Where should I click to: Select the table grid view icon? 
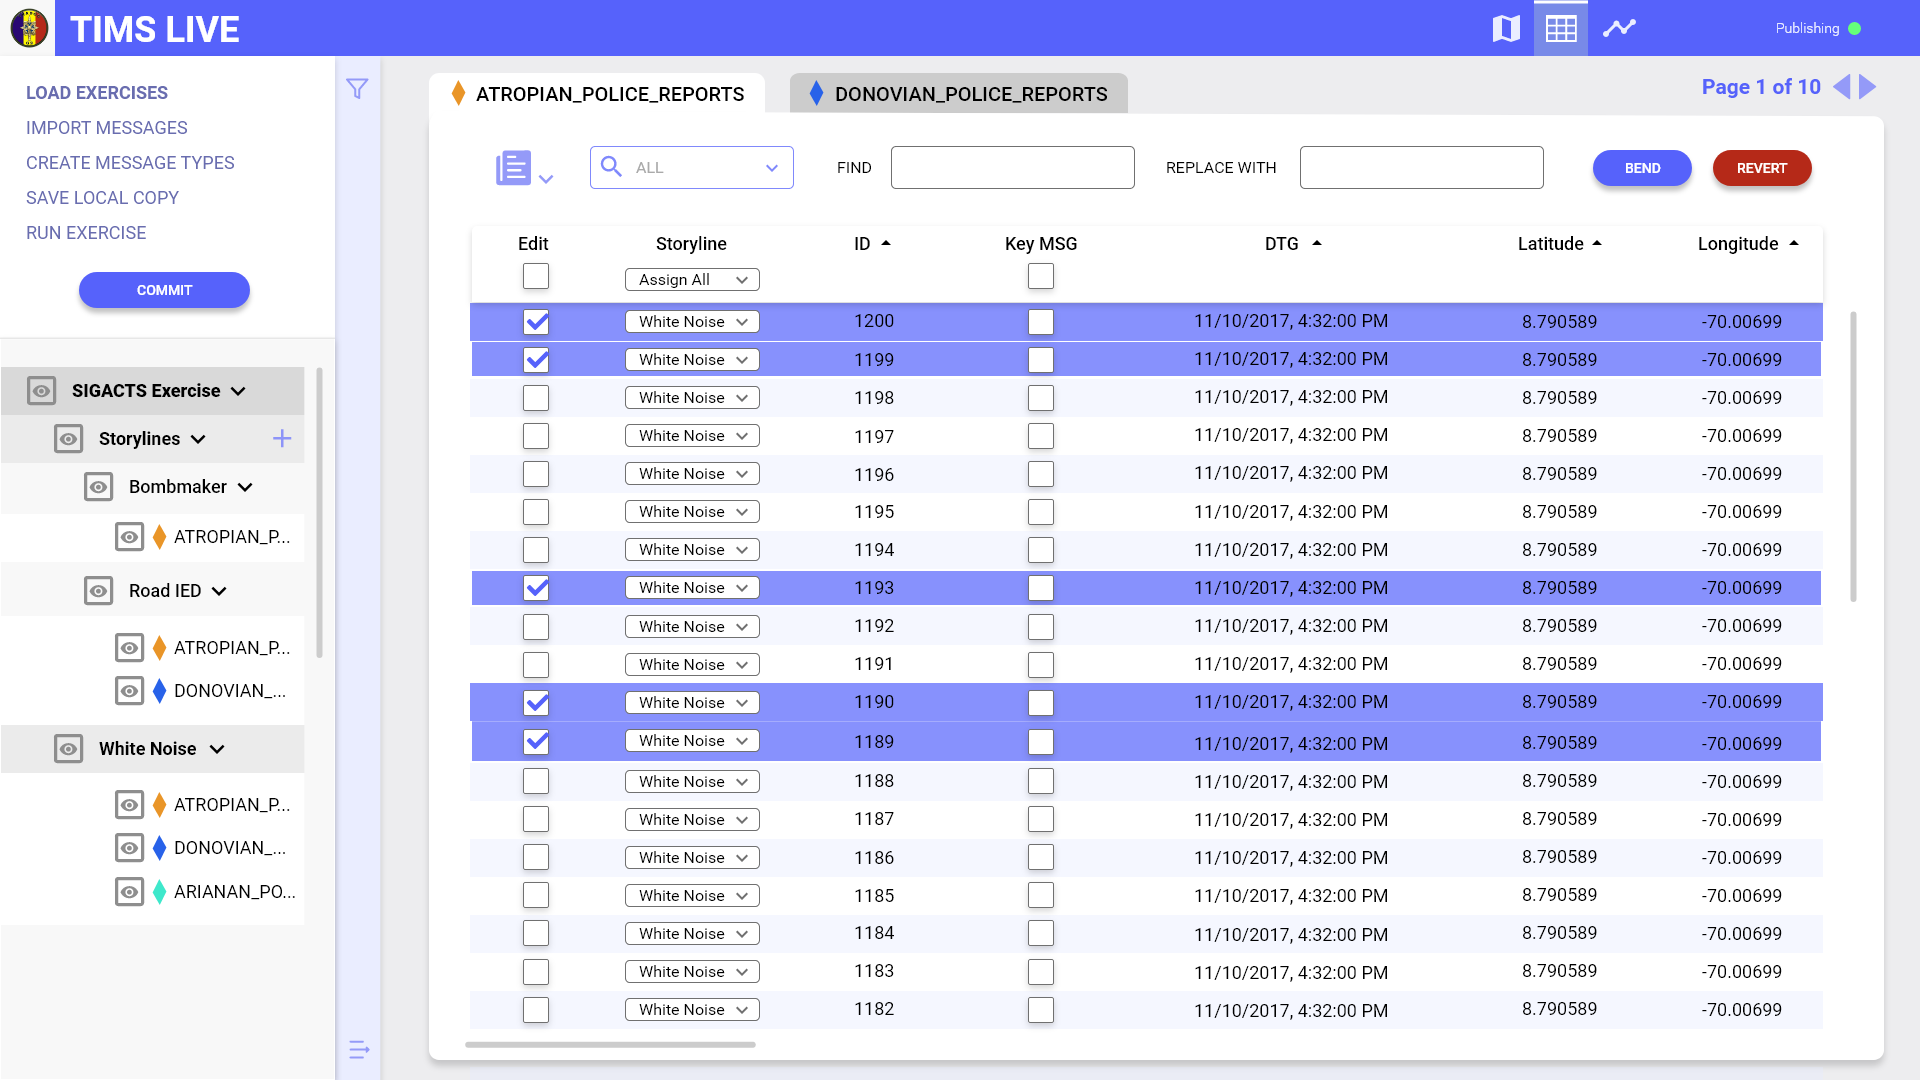coord(1560,28)
